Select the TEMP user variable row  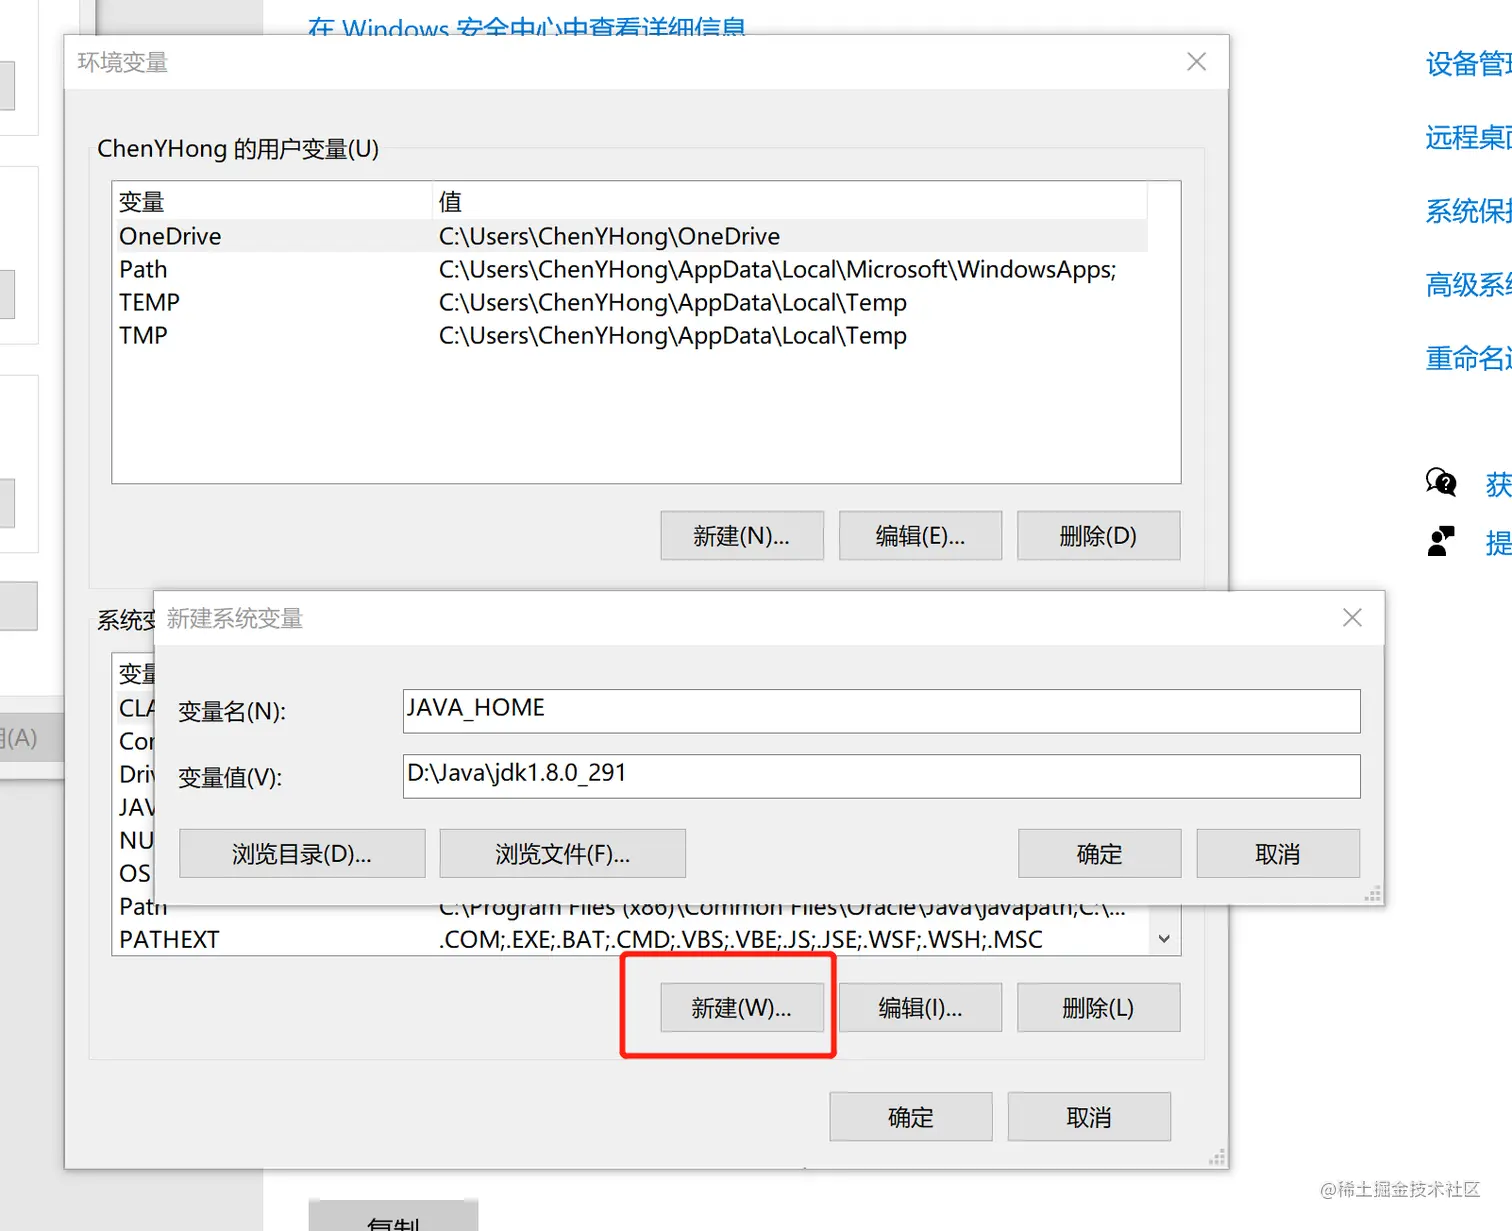point(632,302)
